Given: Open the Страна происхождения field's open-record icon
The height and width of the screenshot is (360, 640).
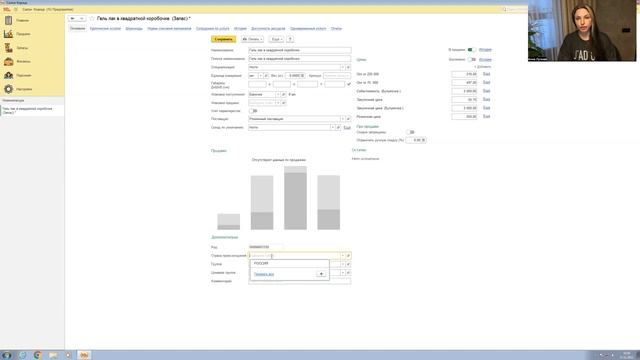Looking at the screenshot, I should click(x=348, y=256).
